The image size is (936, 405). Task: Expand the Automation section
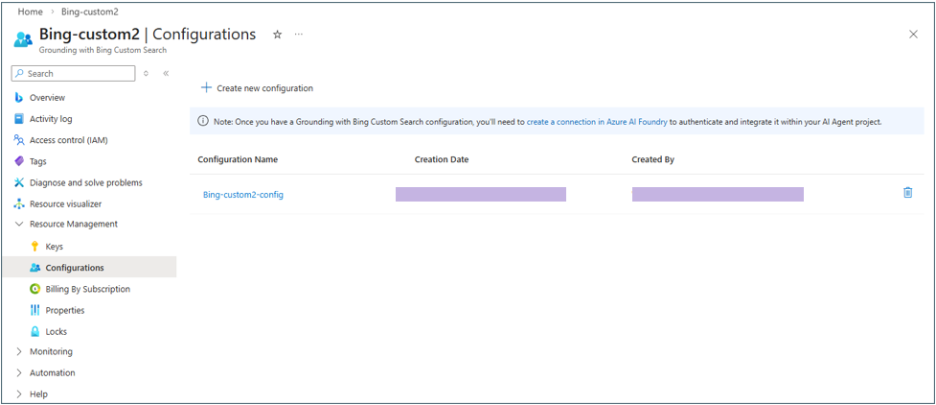pyautogui.click(x=19, y=373)
